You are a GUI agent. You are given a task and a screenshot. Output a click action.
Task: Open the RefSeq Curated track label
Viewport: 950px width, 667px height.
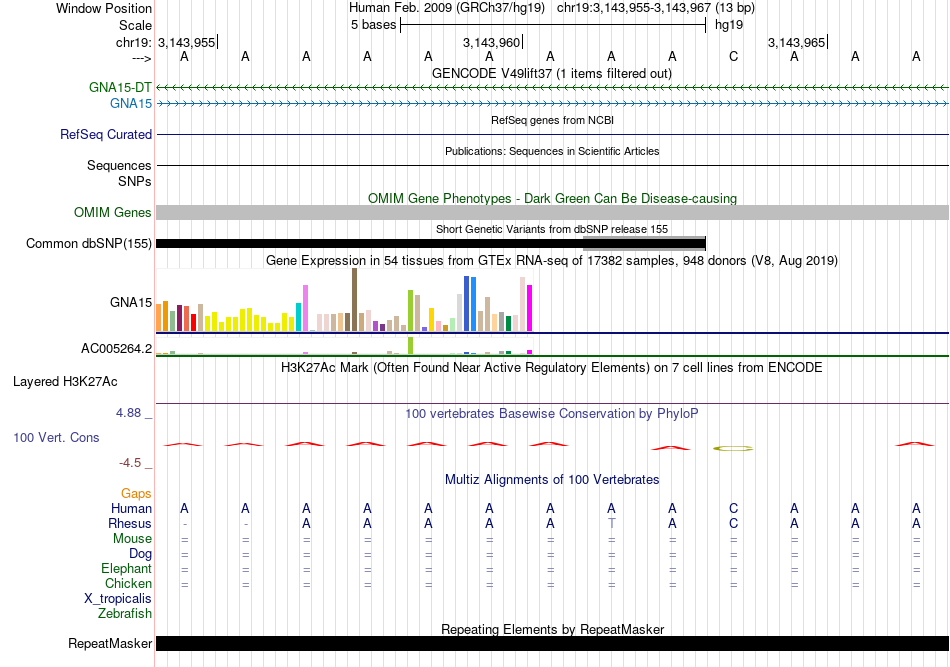[x=106, y=134]
